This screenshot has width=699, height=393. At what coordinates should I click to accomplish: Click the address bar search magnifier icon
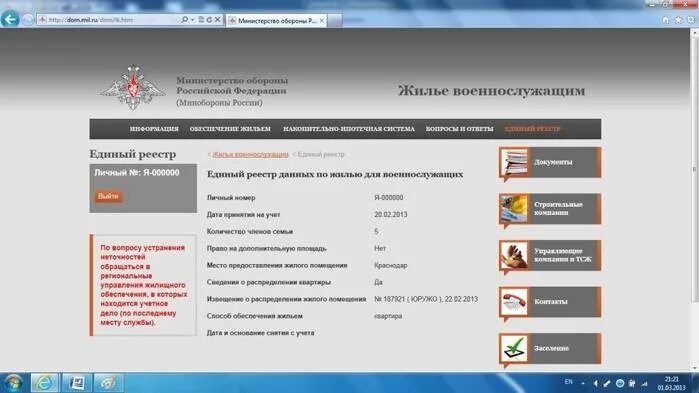(x=185, y=20)
